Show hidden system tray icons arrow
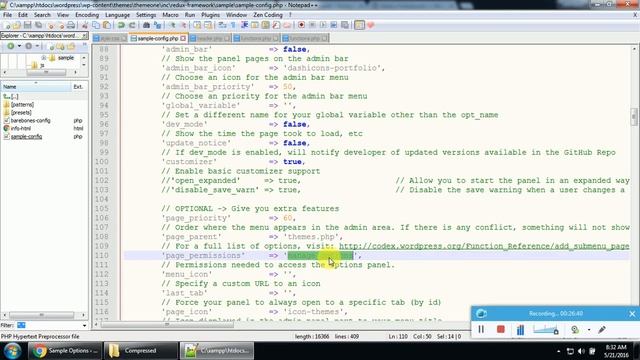Image resolution: width=640 pixels, height=360 pixels. coord(558,351)
